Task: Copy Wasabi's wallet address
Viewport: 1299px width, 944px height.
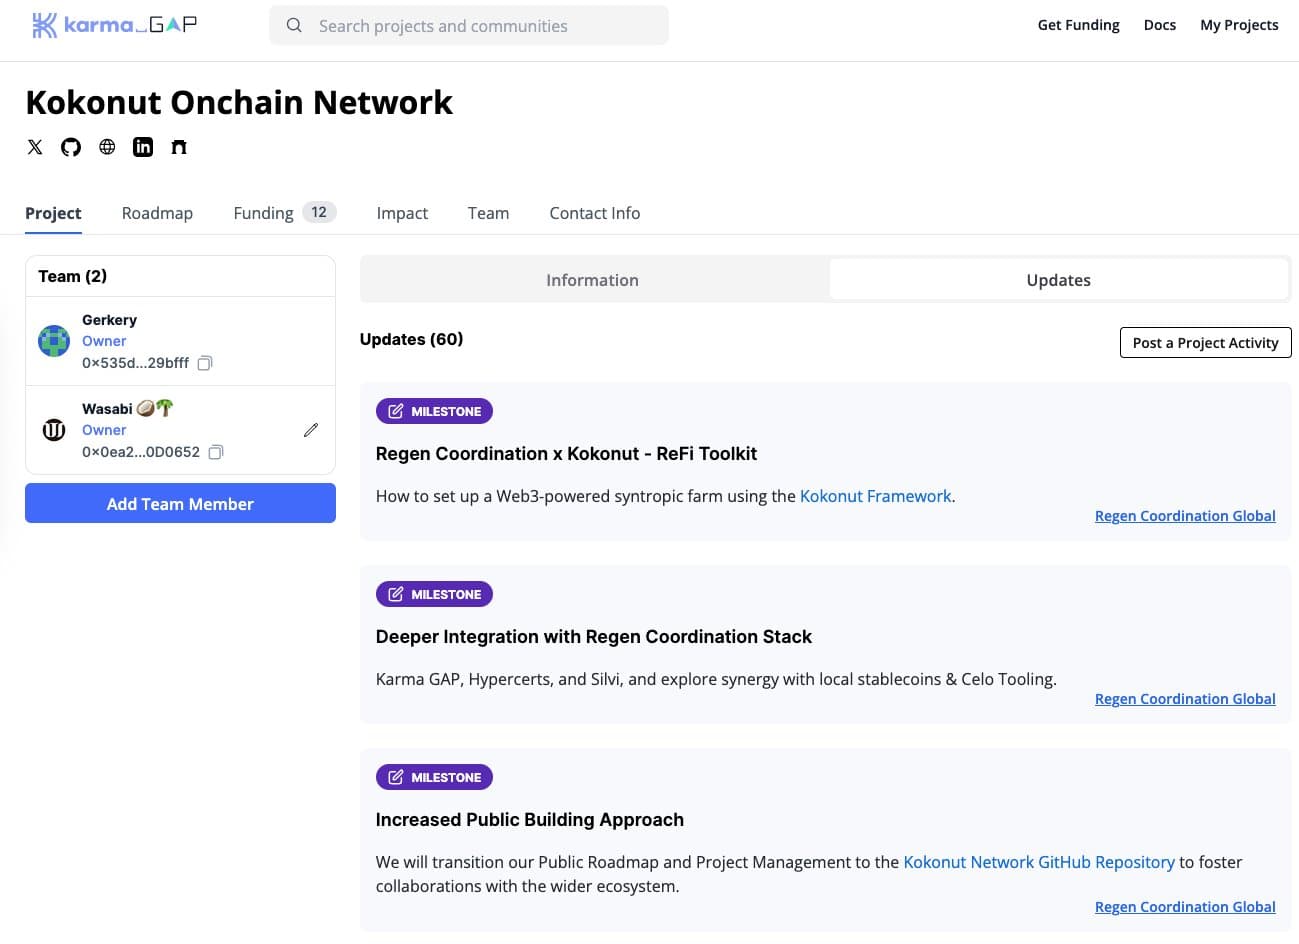Action: click(216, 452)
